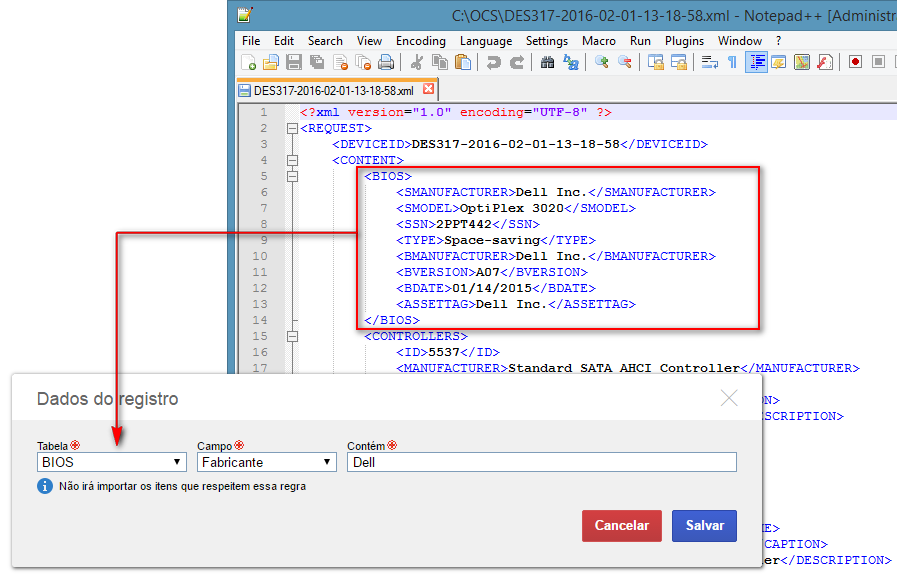
Task: Toggle the Indent guide toolbar icon
Action: pyautogui.click(x=756, y=62)
